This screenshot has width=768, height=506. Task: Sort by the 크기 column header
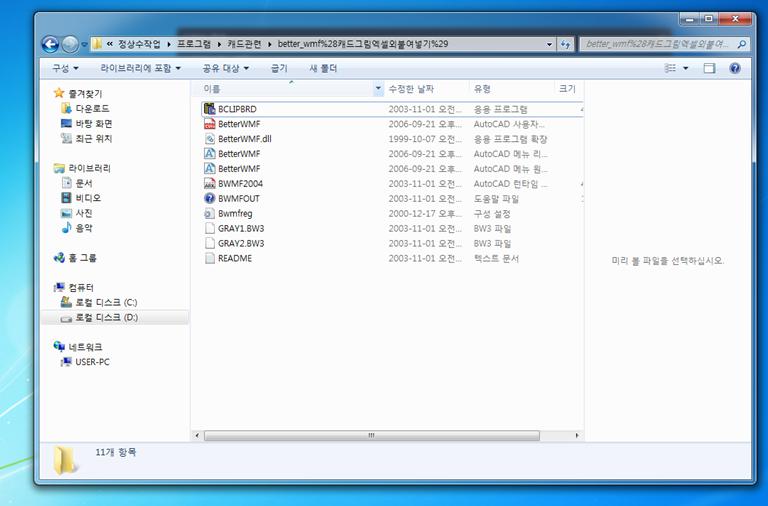(x=567, y=89)
